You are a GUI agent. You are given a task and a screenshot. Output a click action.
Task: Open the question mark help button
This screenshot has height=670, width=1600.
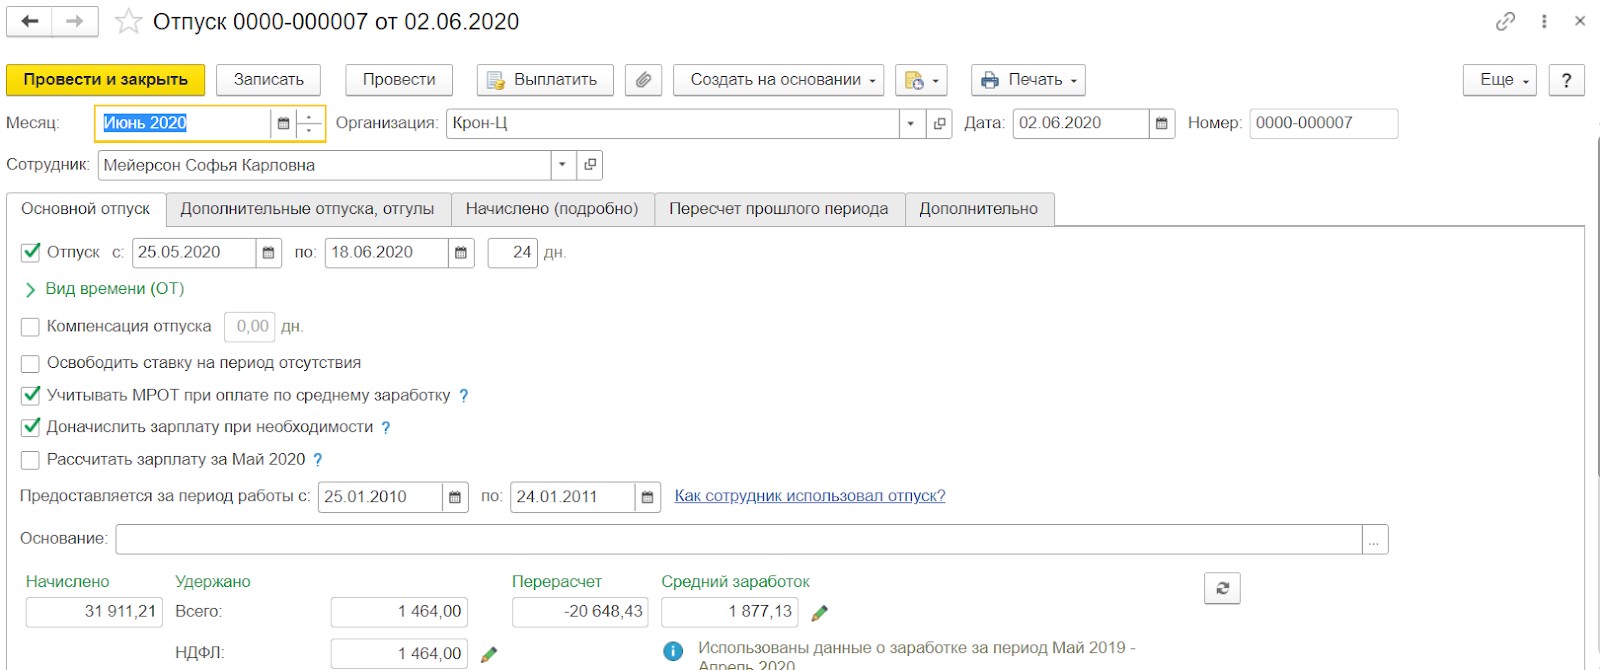[1566, 80]
